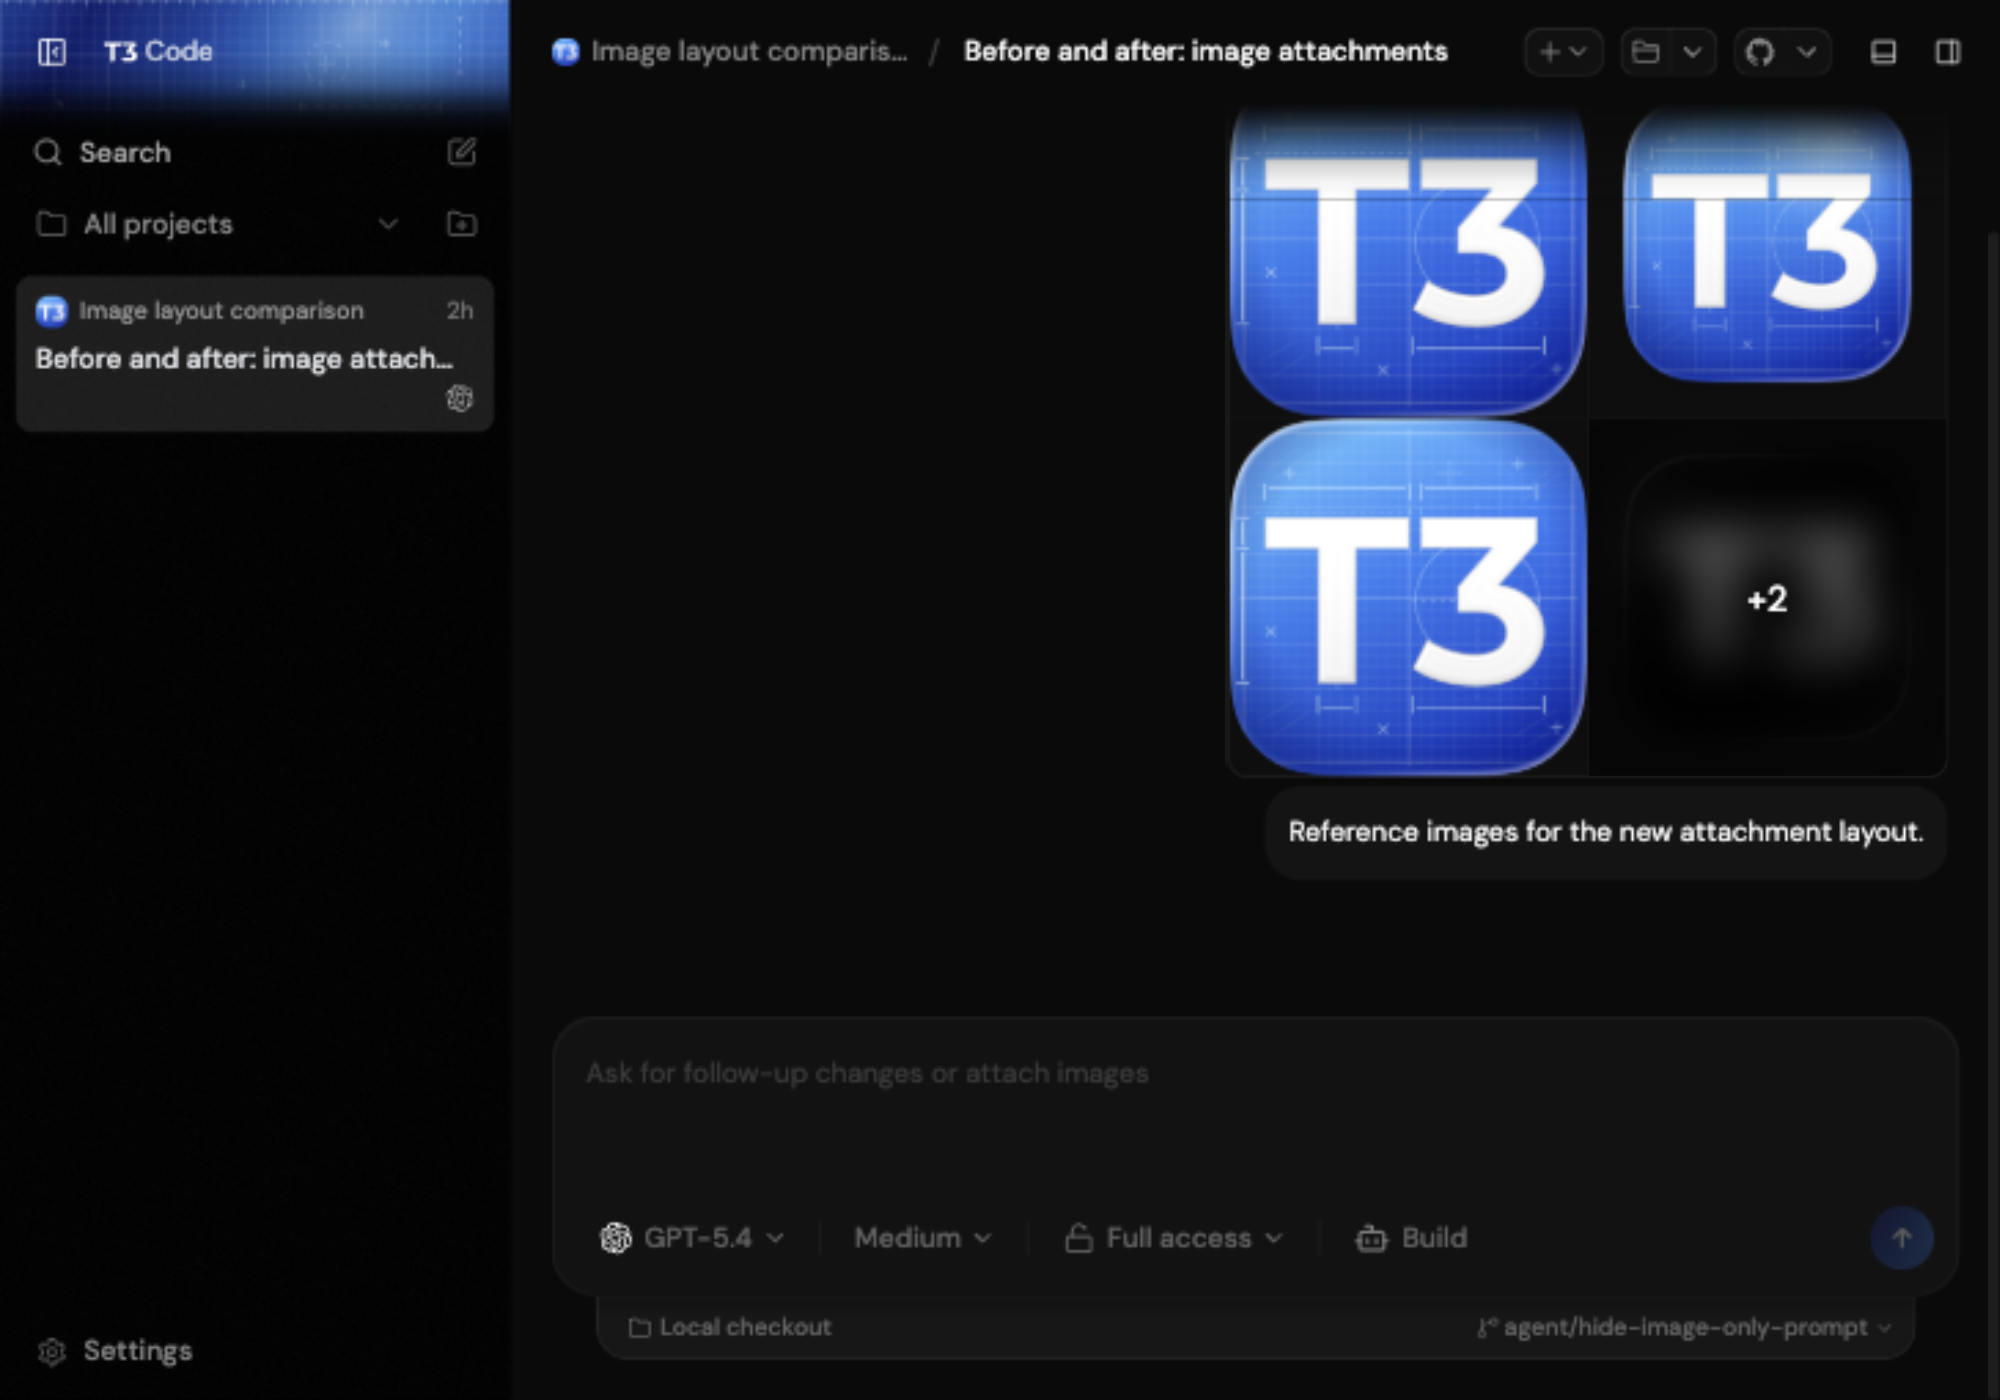Click the 'Reference images for the new attachment layout.' message

point(1605,832)
